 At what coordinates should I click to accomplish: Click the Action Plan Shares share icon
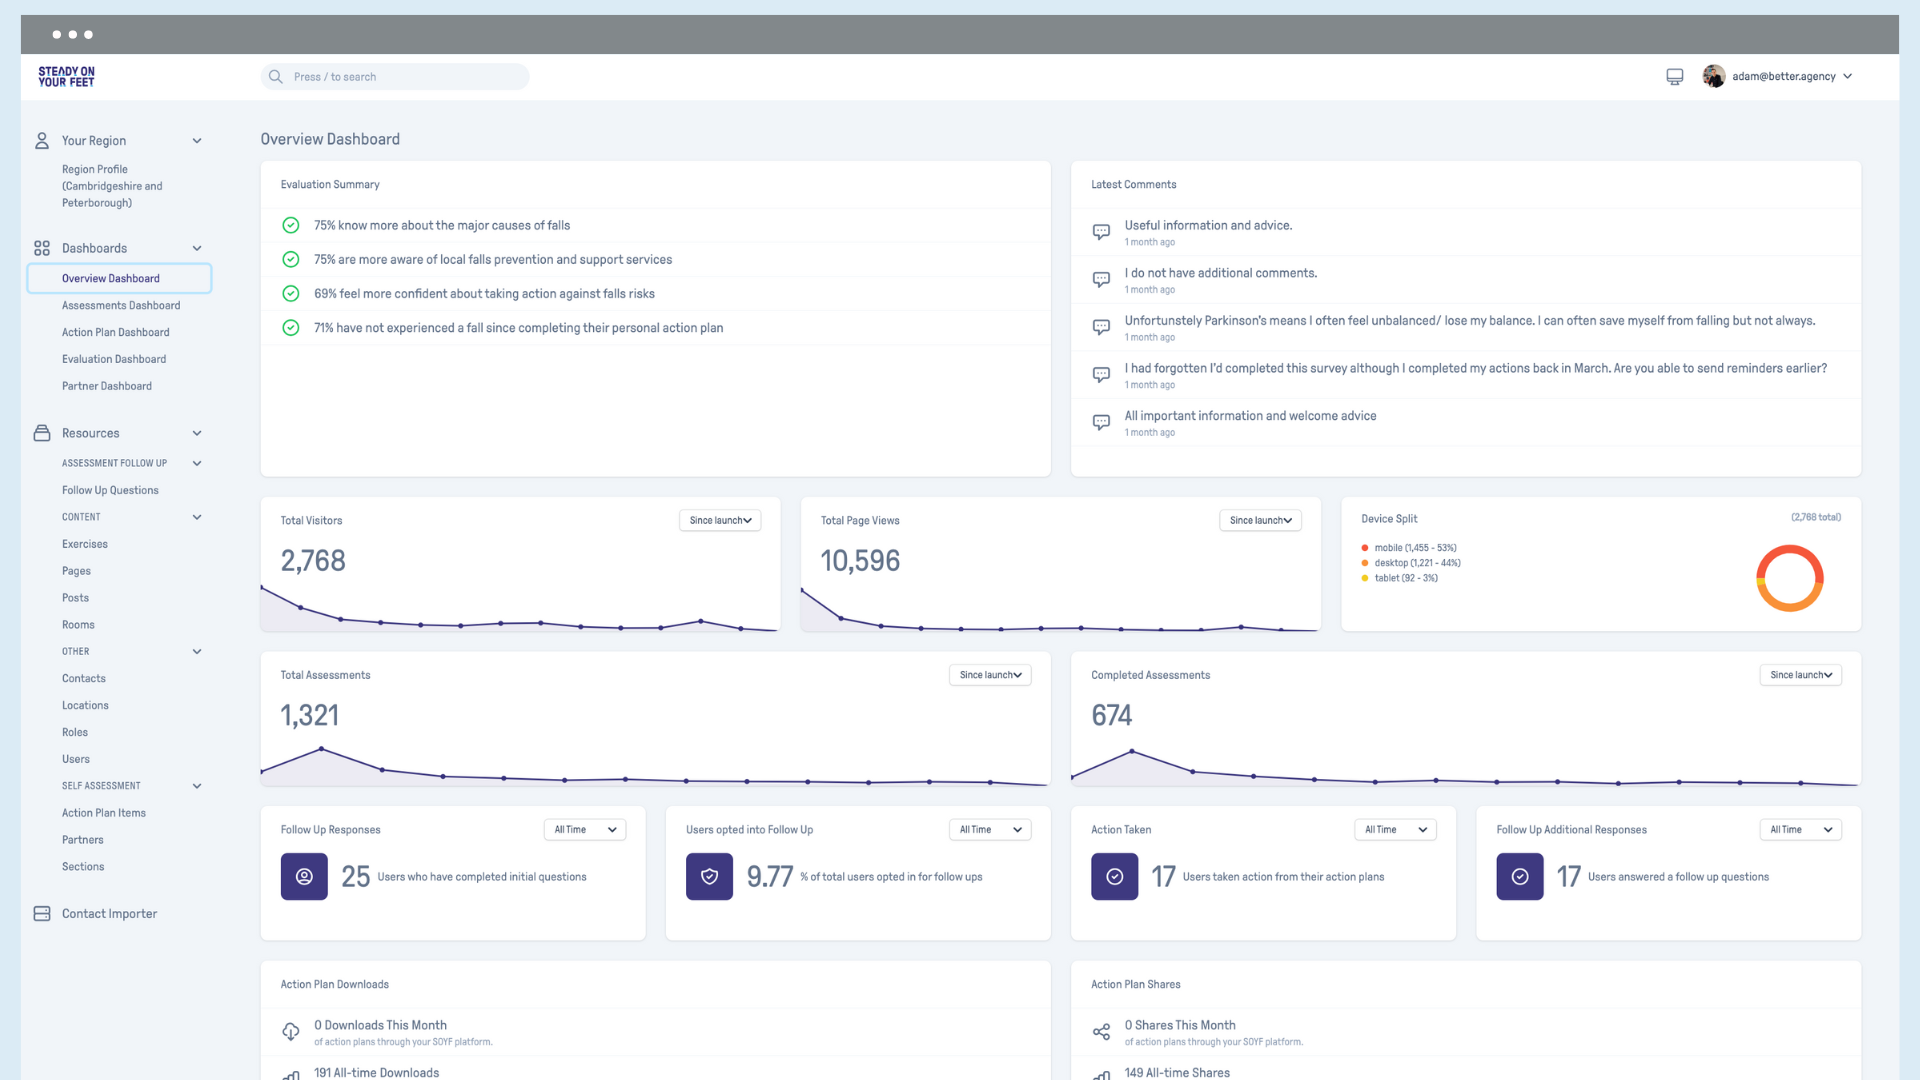(1101, 1032)
